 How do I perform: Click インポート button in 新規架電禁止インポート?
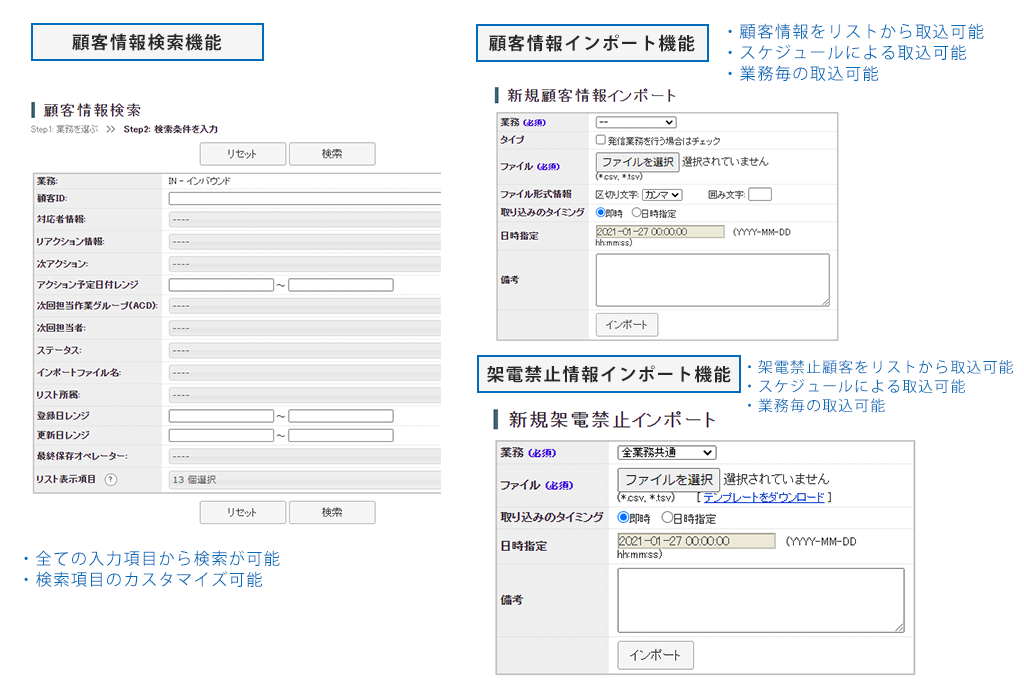pos(656,655)
